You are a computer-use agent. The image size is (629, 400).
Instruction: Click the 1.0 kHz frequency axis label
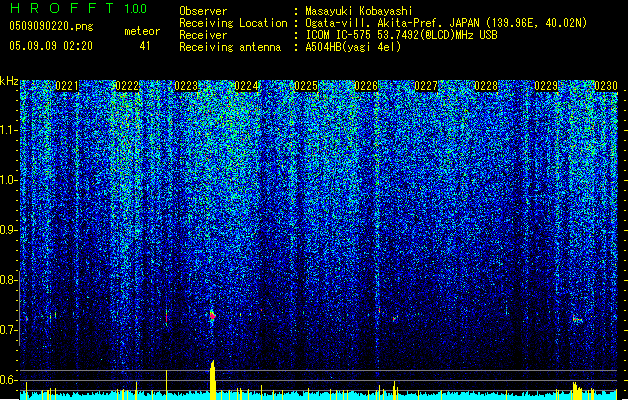[9, 180]
